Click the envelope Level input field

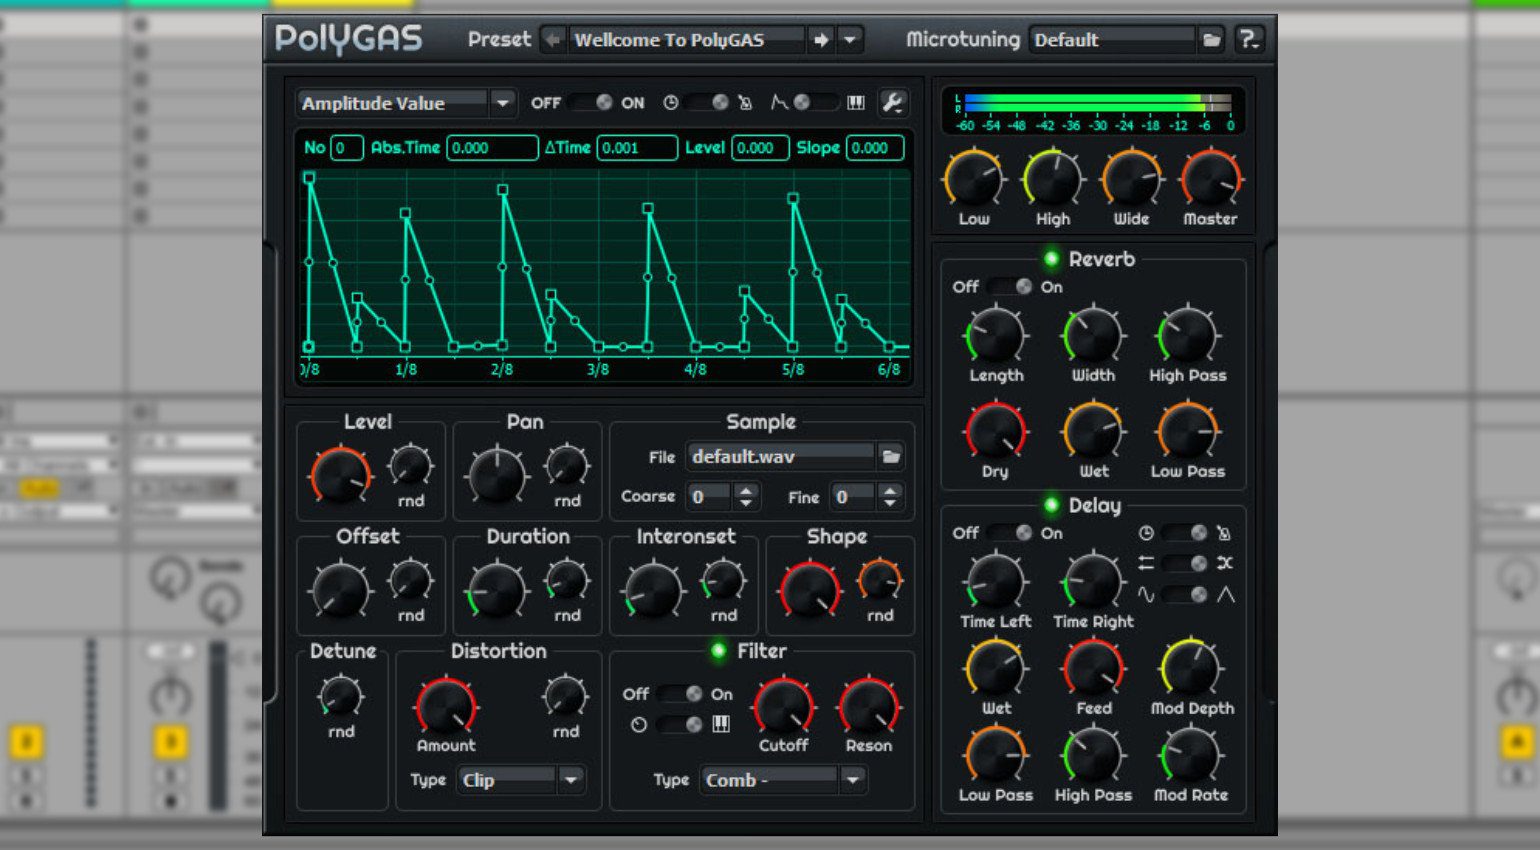(x=759, y=148)
